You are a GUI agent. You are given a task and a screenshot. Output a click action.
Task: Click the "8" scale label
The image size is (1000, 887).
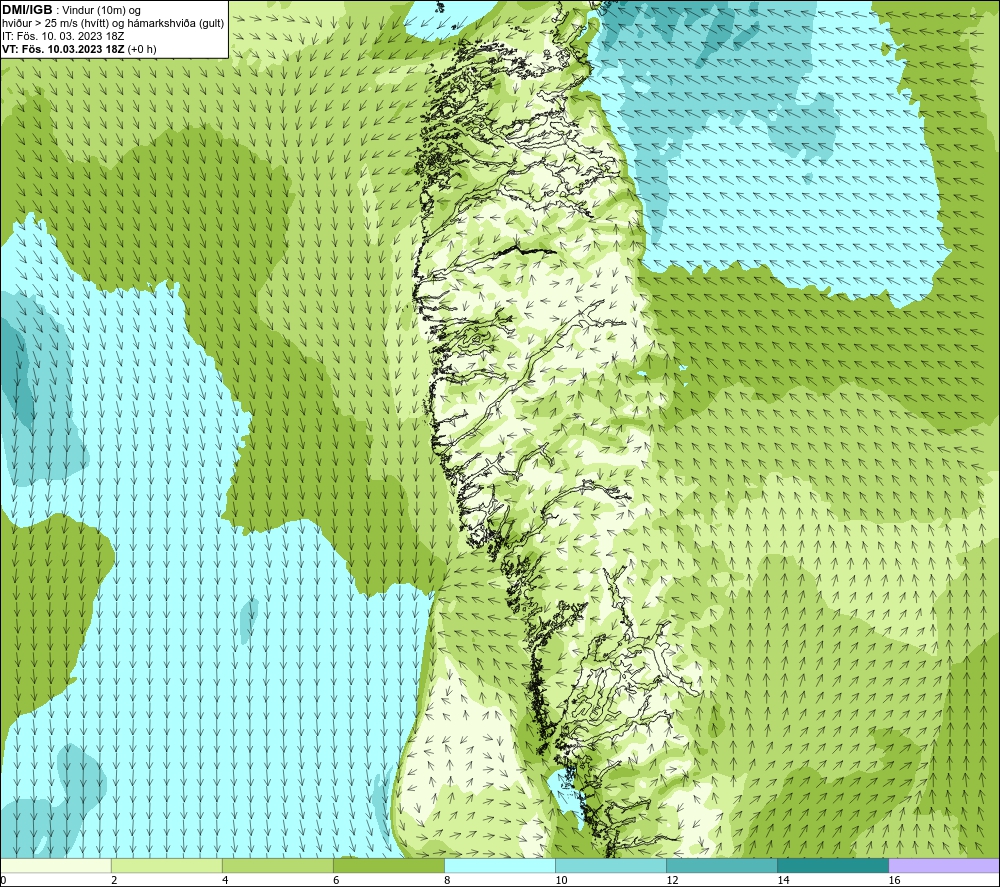(447, 881)
